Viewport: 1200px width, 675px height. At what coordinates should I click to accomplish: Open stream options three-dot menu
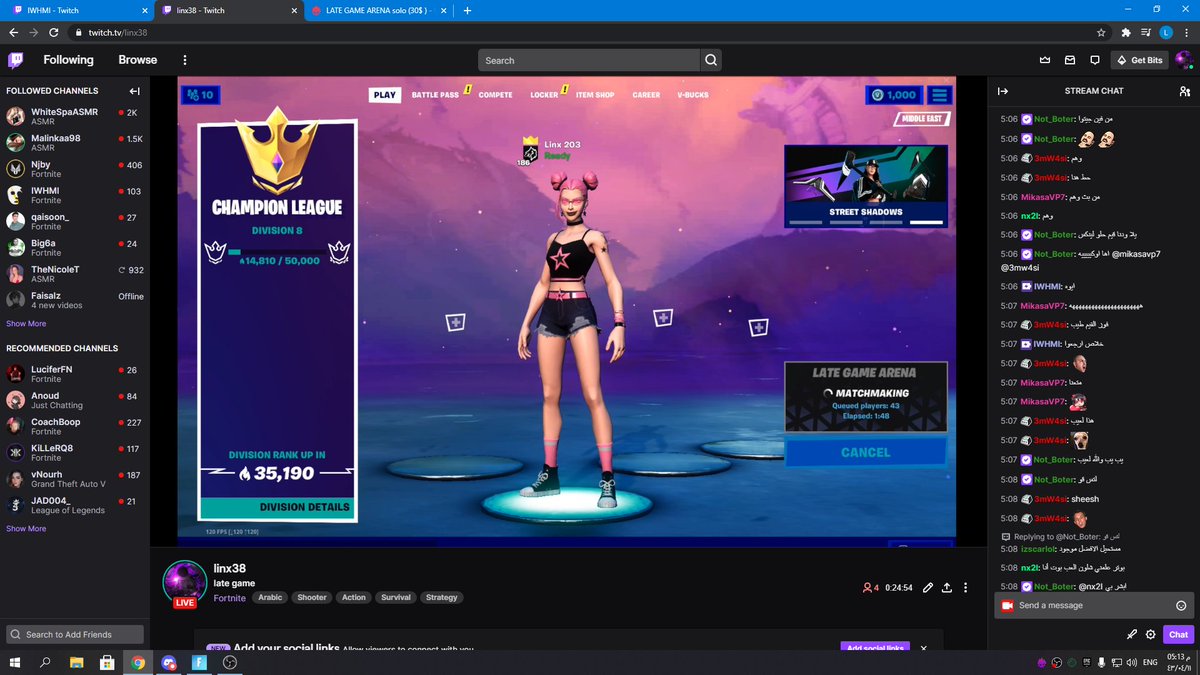(966, 588)
